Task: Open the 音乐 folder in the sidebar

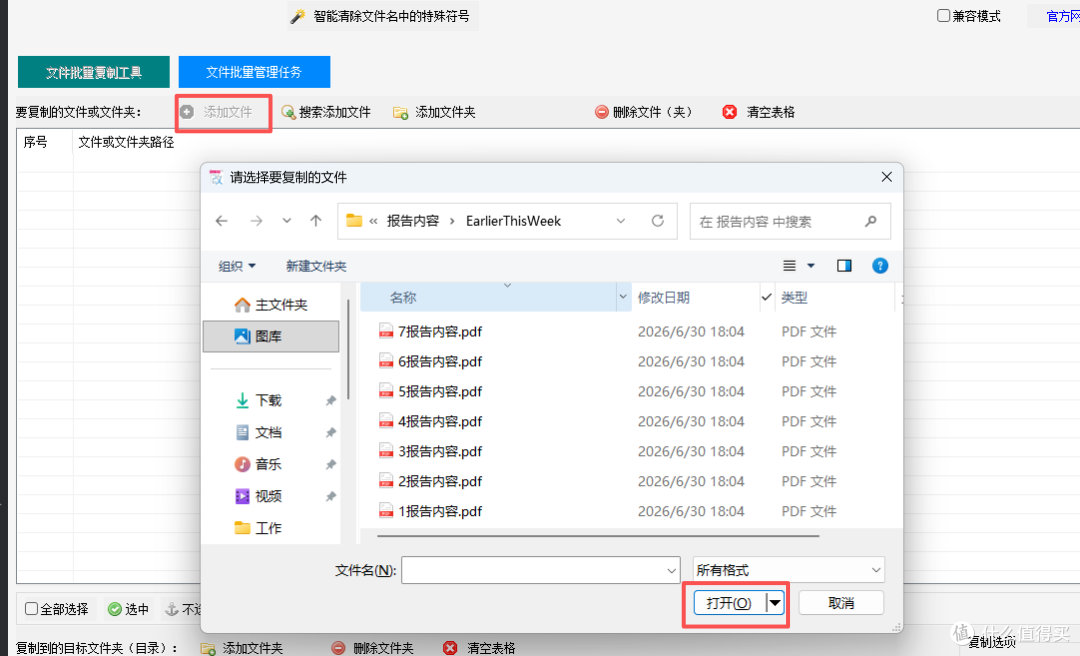Action: click(260, 464)
